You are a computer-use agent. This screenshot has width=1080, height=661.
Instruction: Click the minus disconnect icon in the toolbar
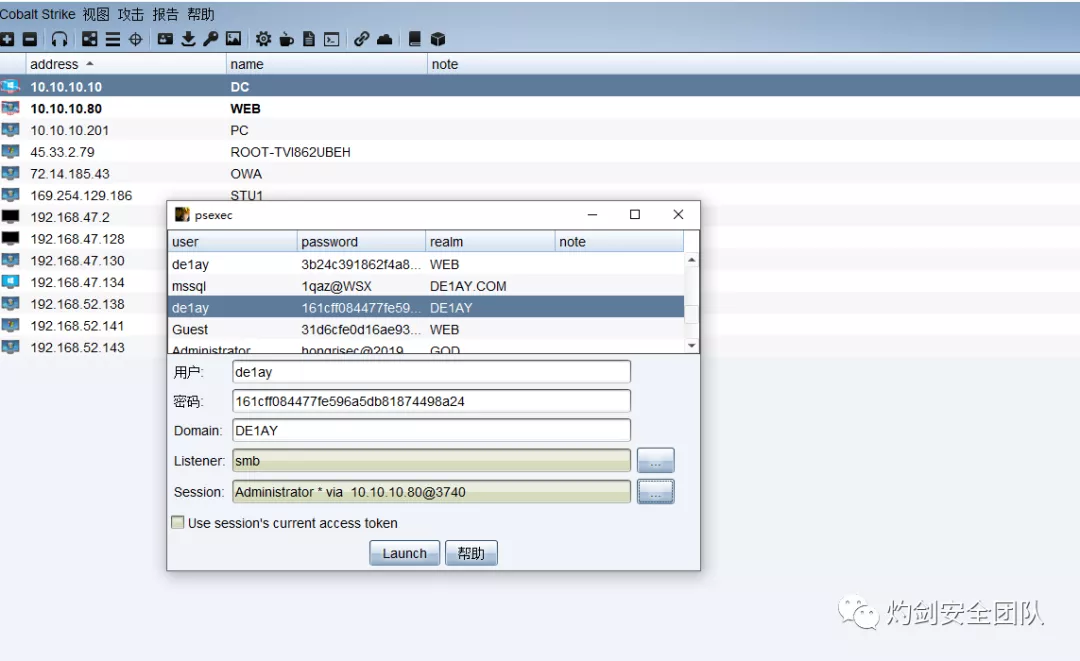[30, 39]
